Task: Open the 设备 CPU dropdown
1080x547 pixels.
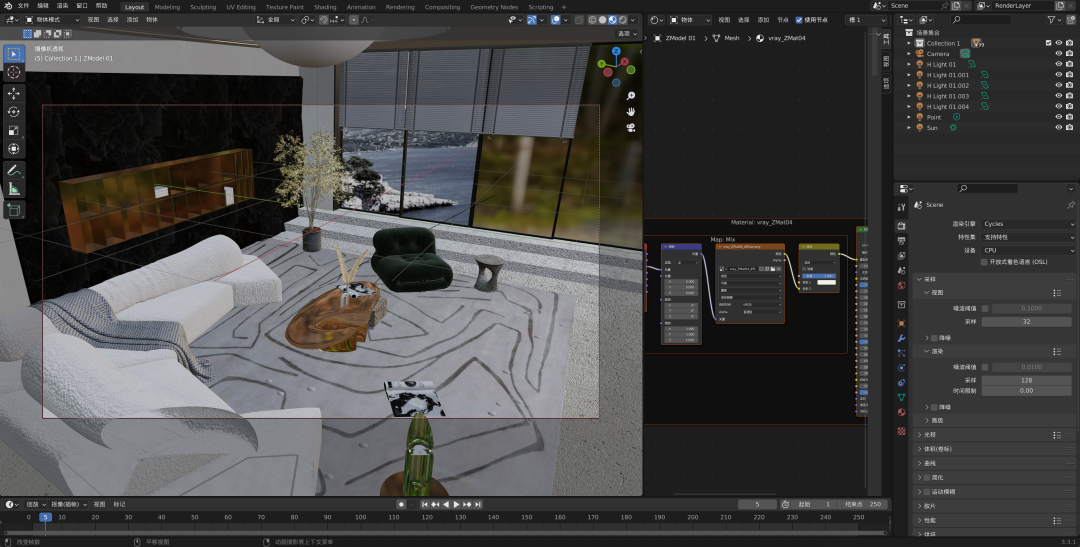Action: click(x=1028, y=250)
